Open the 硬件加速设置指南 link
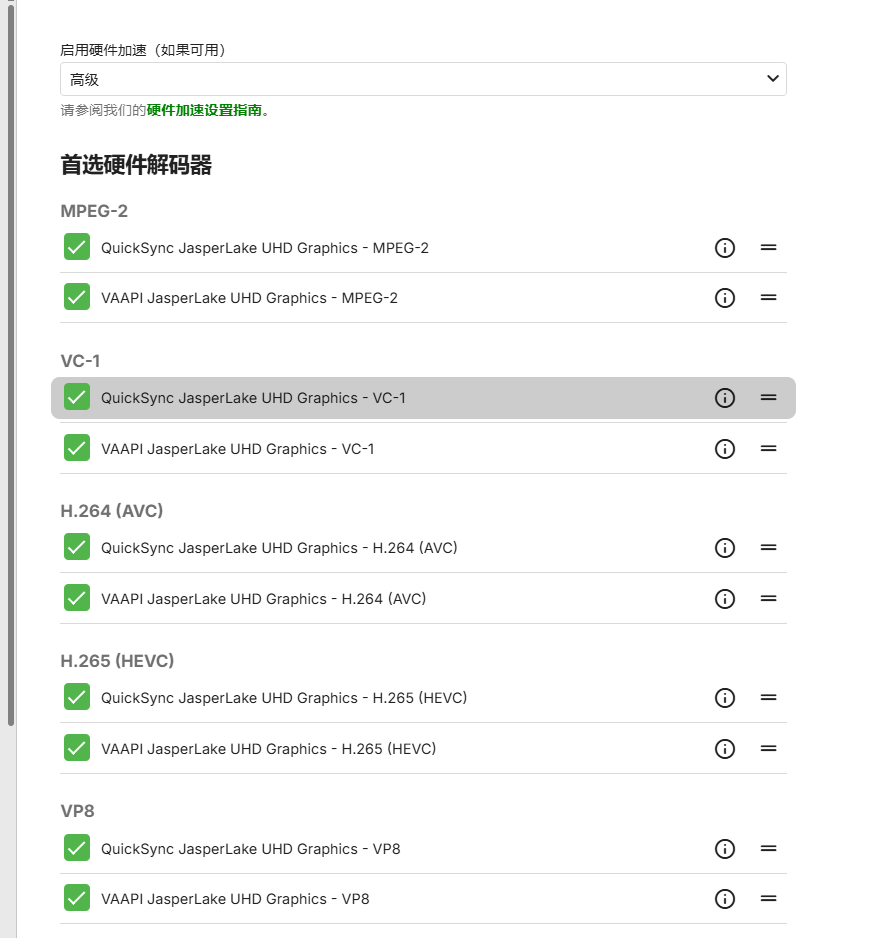Screen dimensions: 881x938 pyautogui.click(x=204, y=110)
